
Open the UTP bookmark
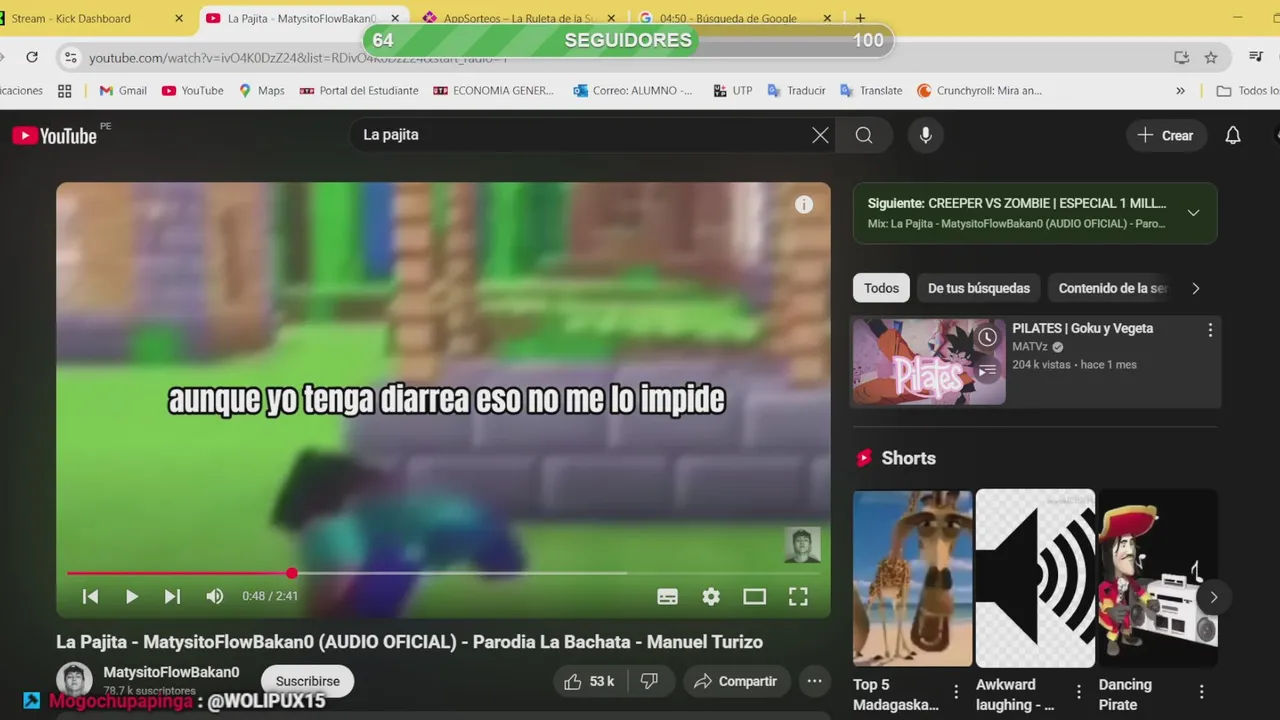(x=733, y=90)
